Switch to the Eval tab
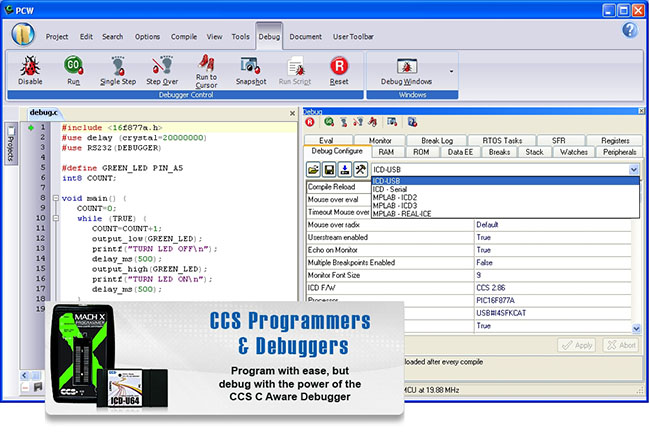650x435 pixels. pos(326,140)
